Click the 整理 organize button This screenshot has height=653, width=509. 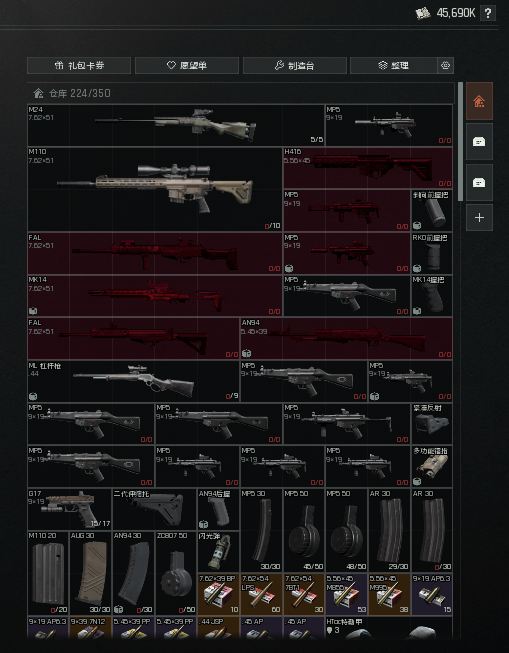pyautogui.click(x=394, y=65)
